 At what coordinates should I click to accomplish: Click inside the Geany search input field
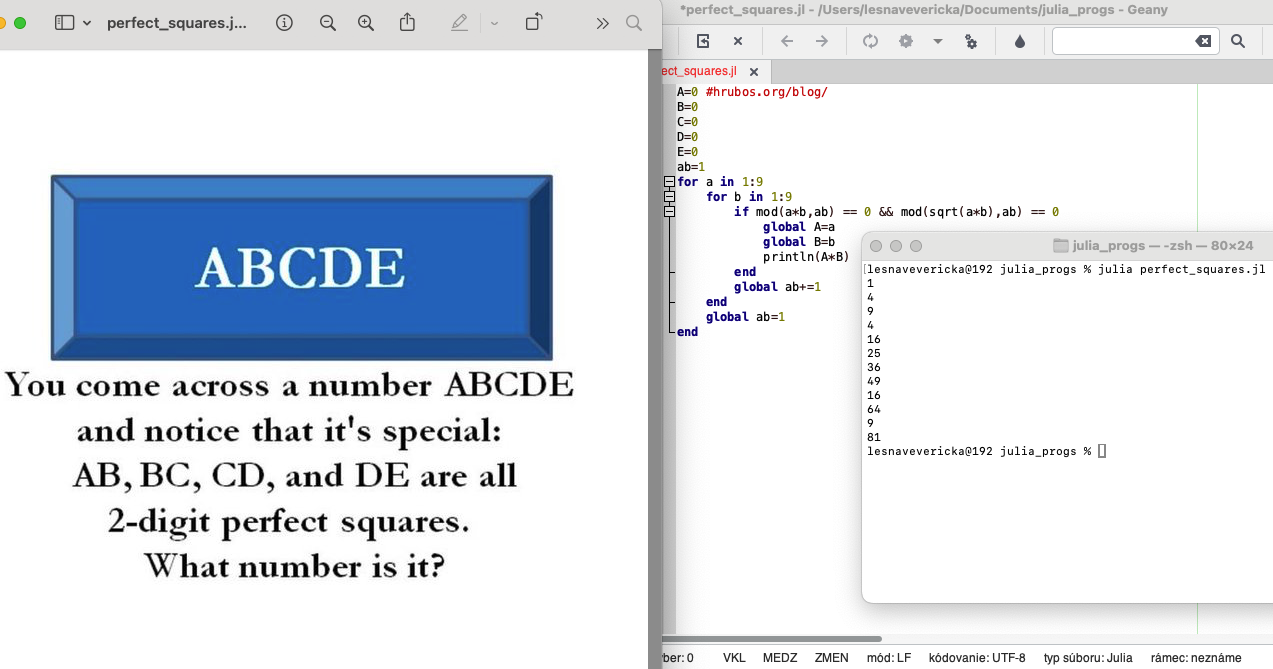pos(1120,41)
